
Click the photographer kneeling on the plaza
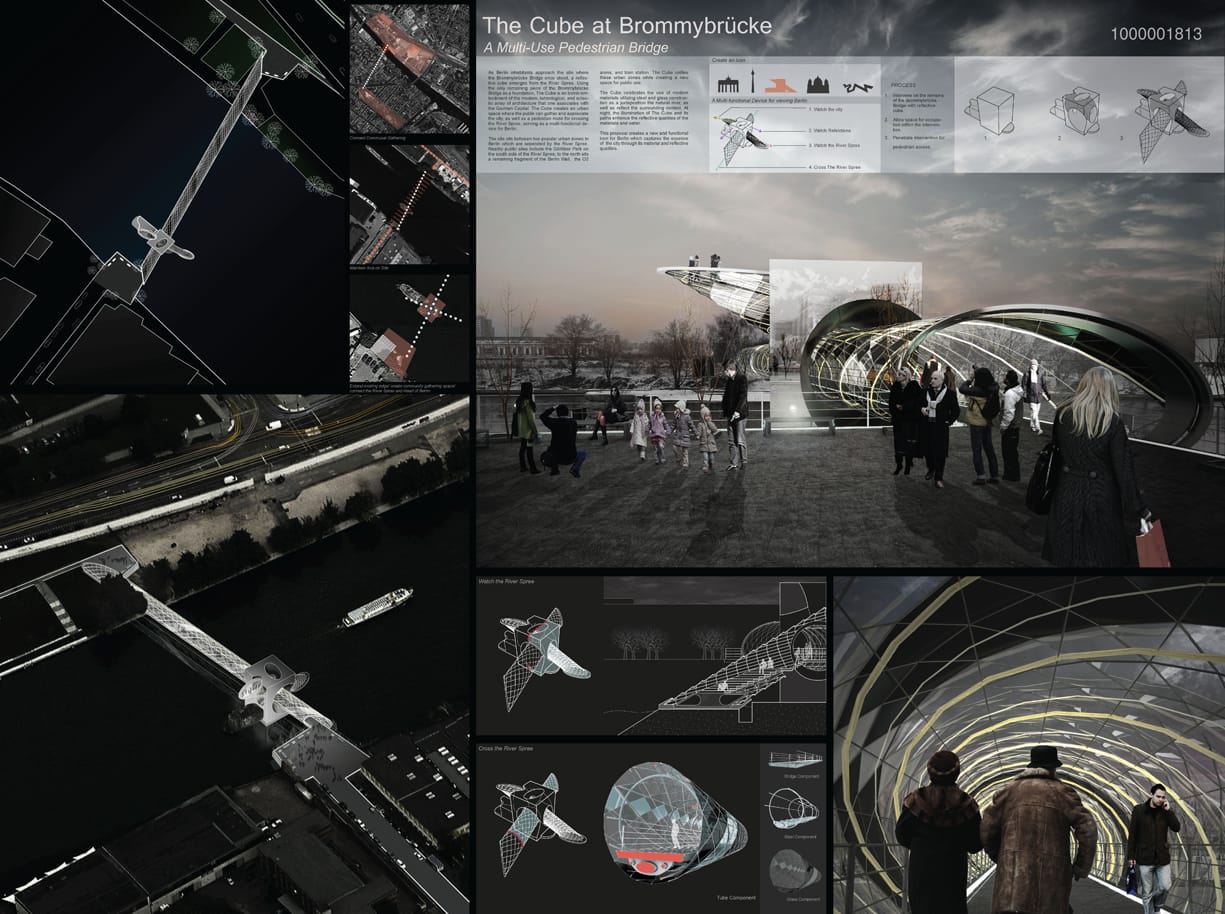tap(562, 438)
